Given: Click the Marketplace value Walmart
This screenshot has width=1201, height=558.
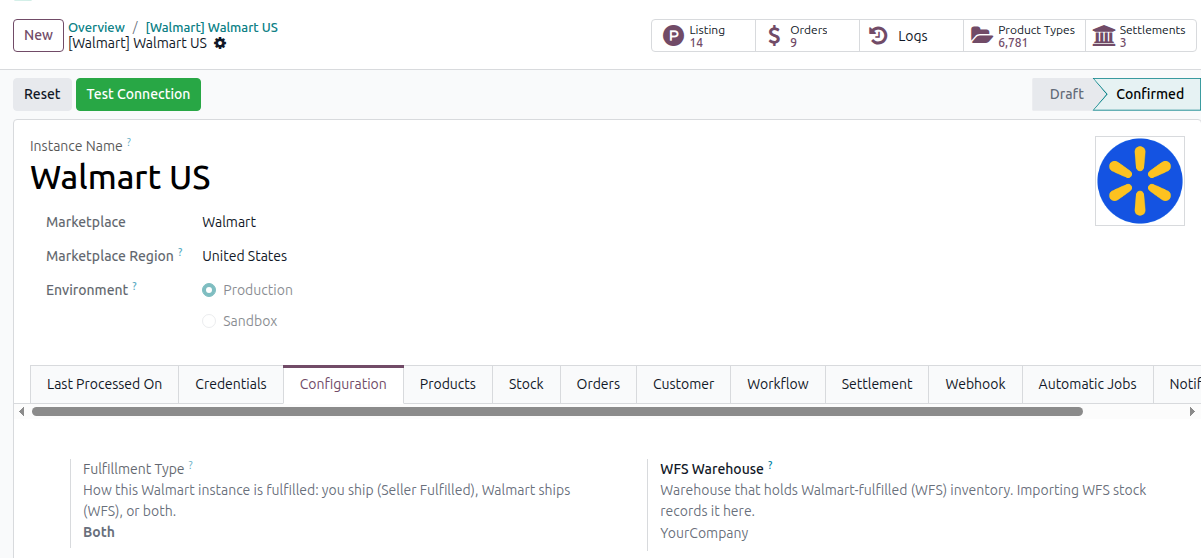Looking at the screenshot, I should (229, 222).
